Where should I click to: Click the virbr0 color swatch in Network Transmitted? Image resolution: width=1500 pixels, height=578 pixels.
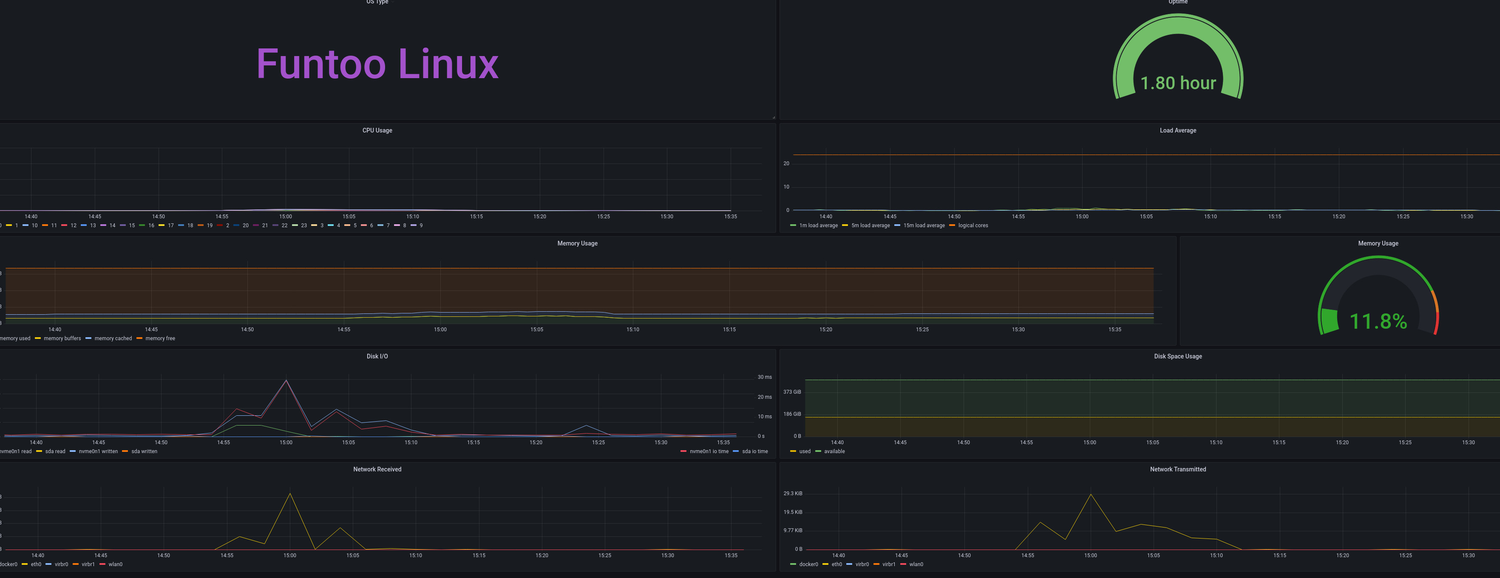(x=851, y=565)
